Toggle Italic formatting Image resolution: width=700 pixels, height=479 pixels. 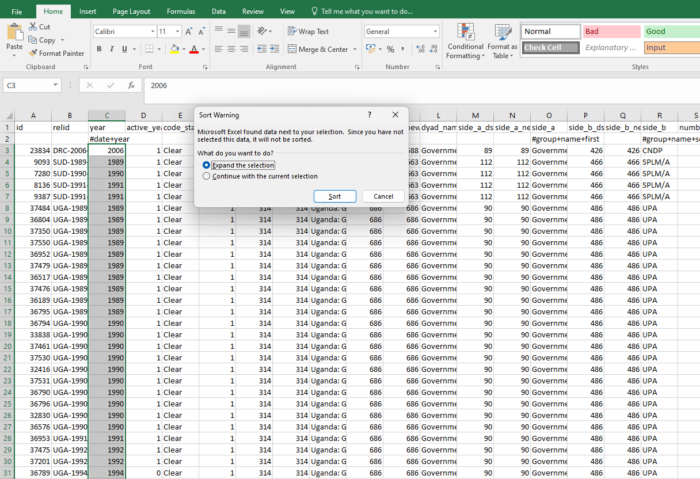[x=112, y=49]
